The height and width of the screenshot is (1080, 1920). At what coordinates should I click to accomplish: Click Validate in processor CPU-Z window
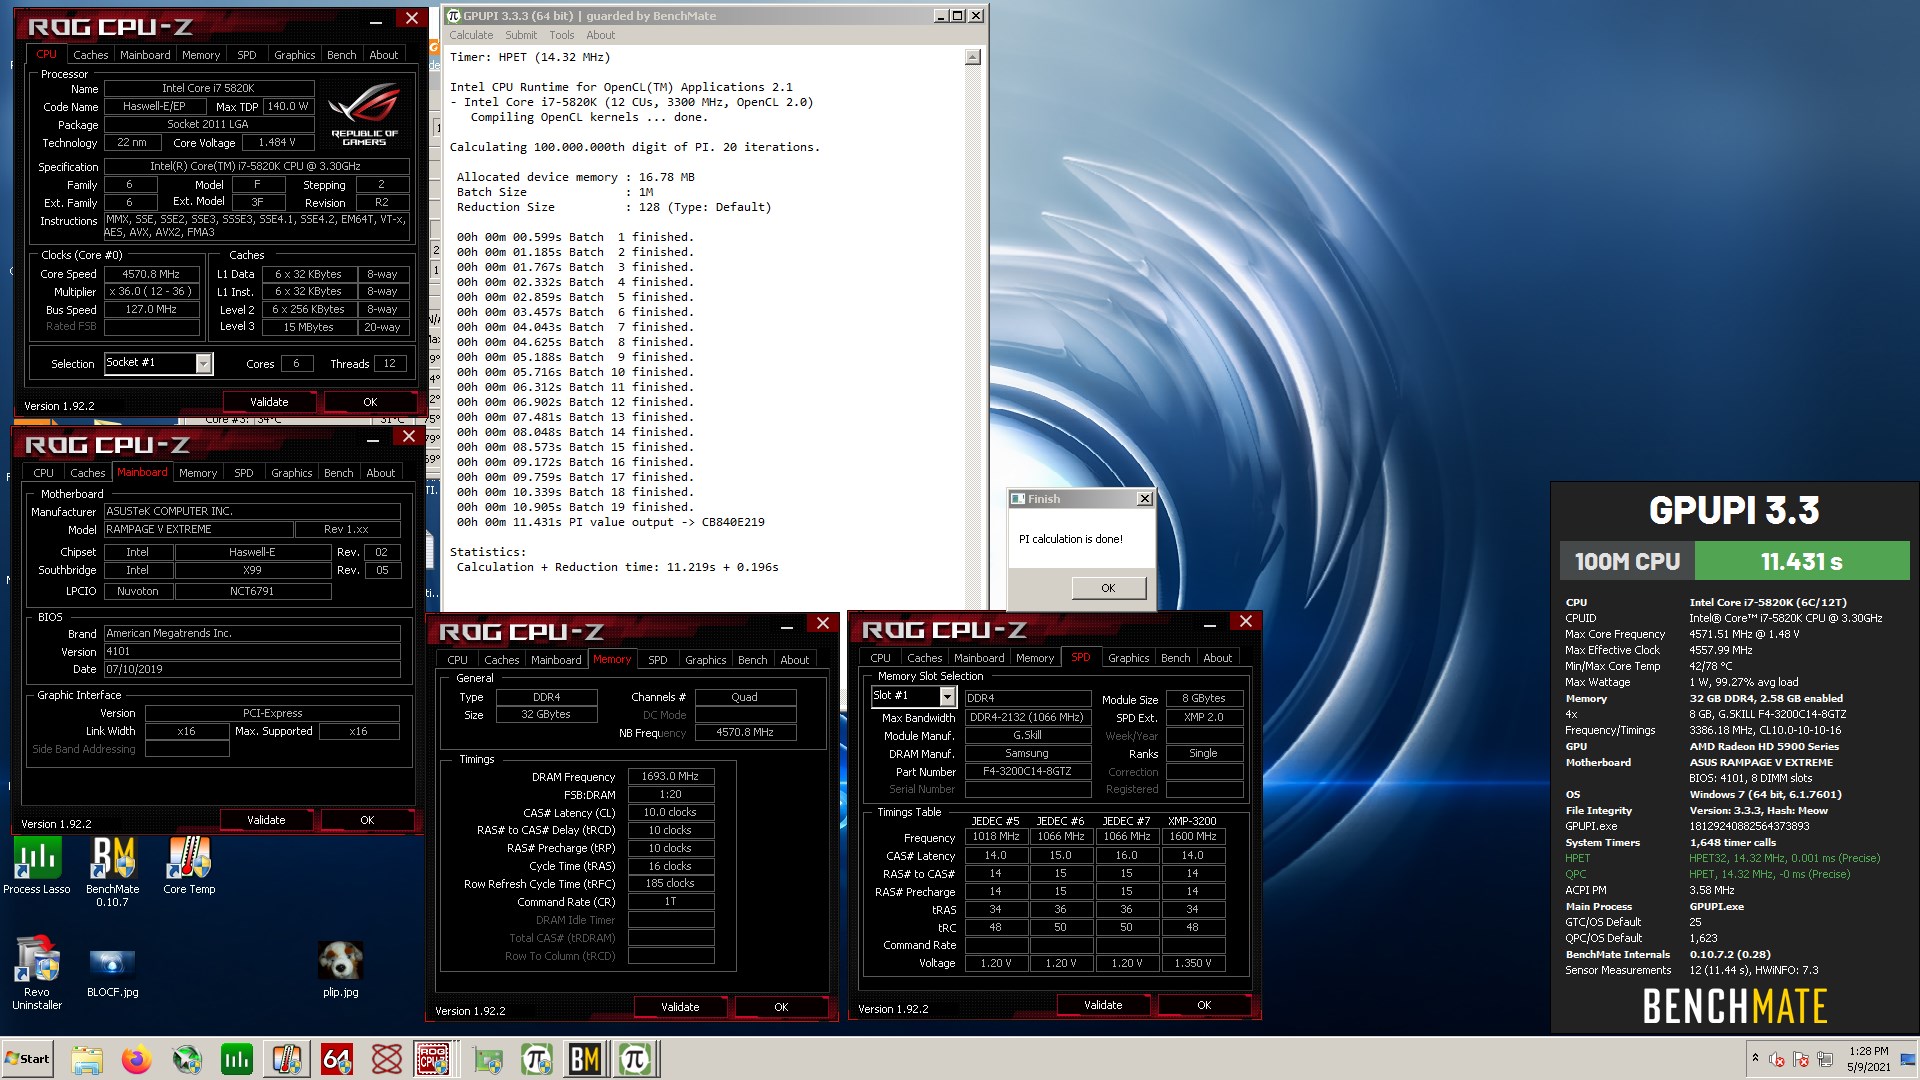(x=268, y=402)
